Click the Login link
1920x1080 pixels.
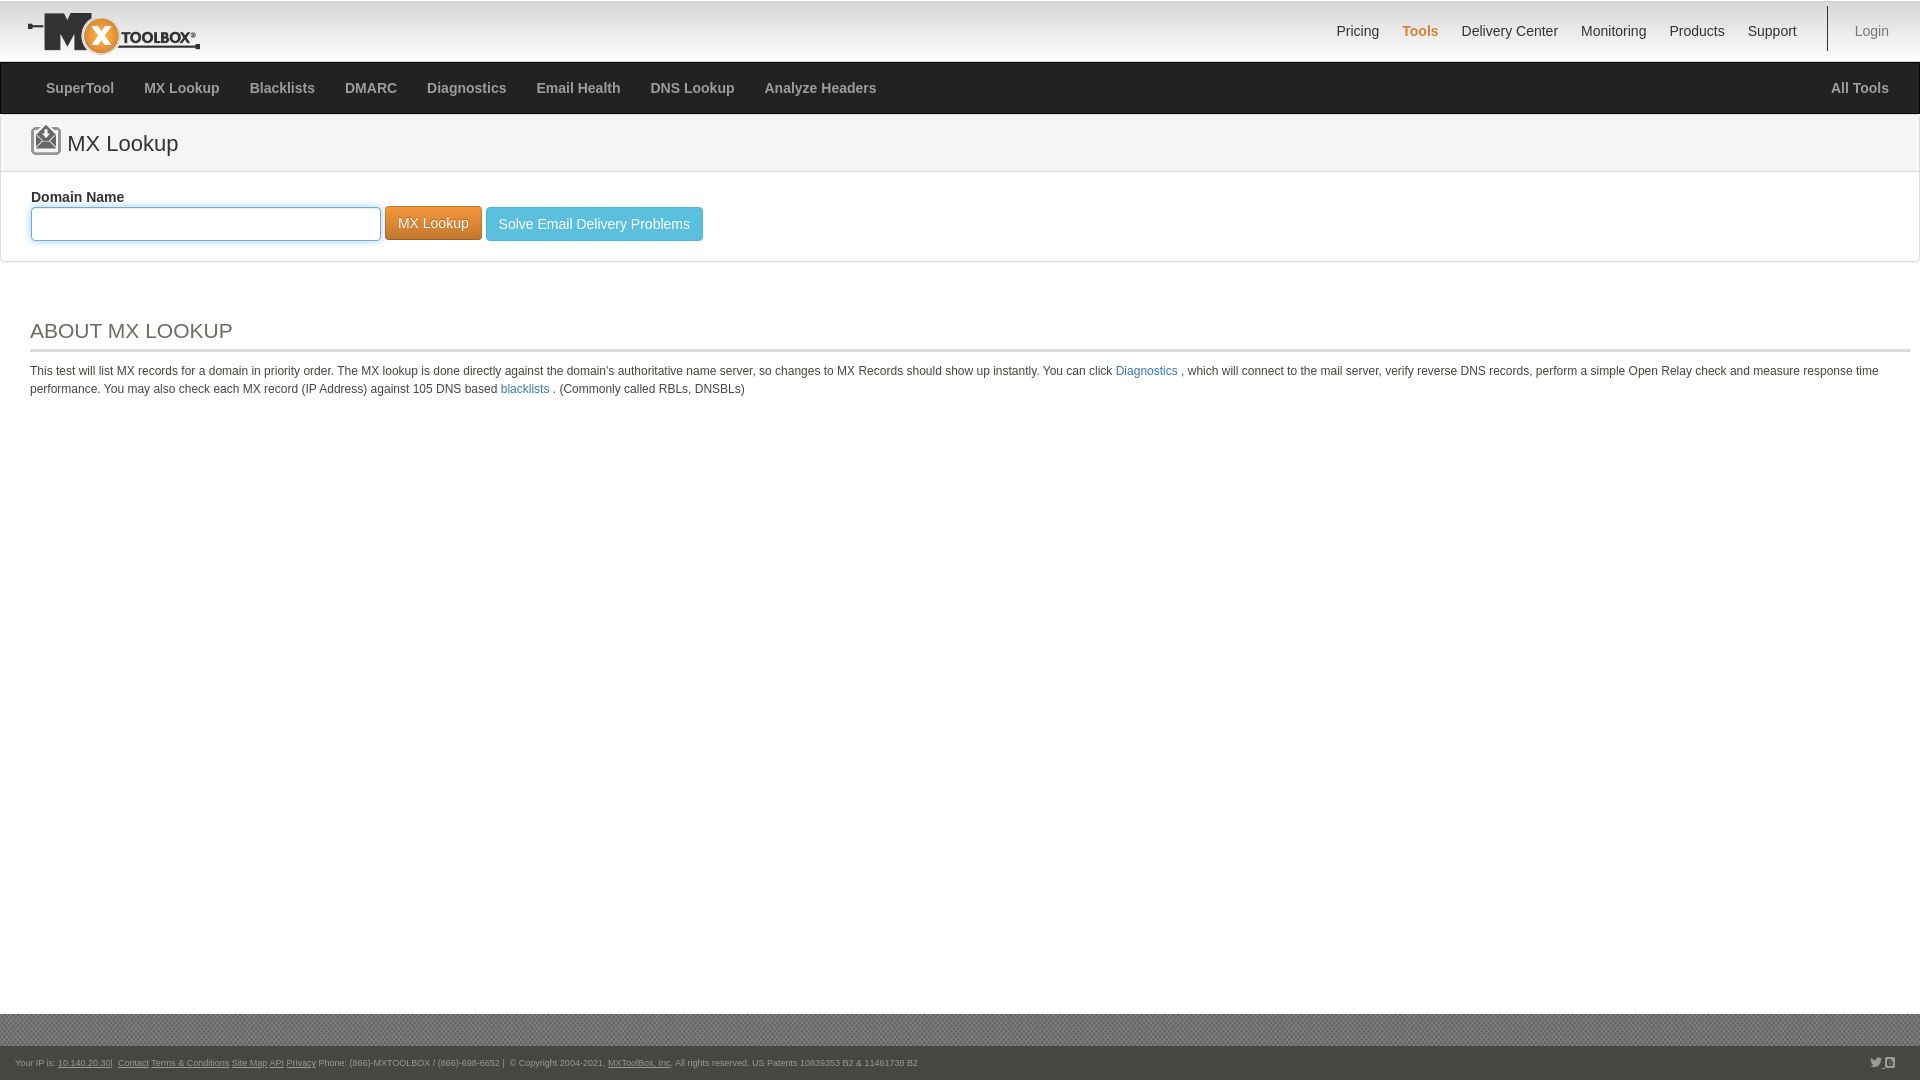[1871, 31]
